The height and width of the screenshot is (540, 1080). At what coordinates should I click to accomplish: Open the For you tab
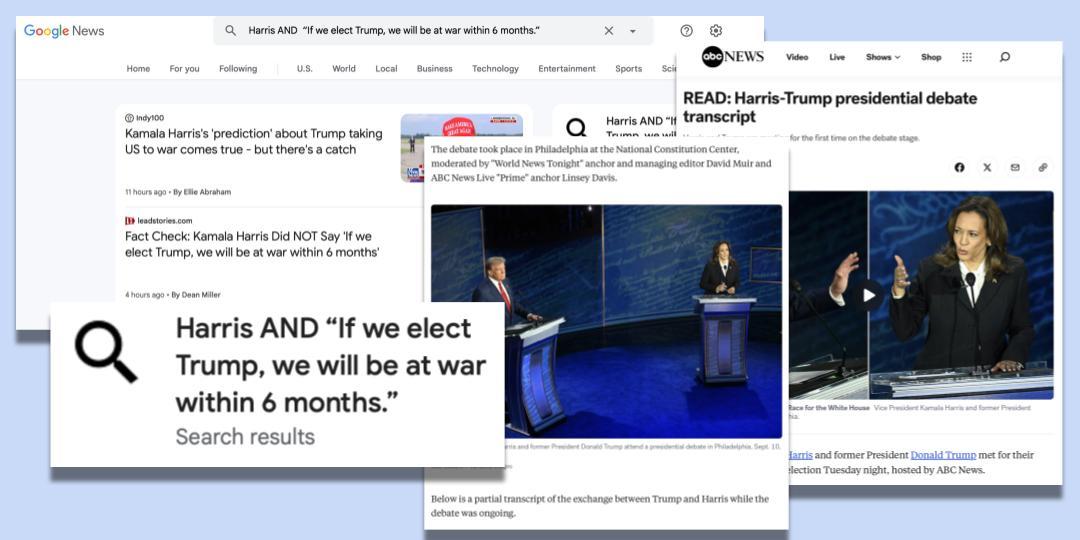click(x=185, y=69)
